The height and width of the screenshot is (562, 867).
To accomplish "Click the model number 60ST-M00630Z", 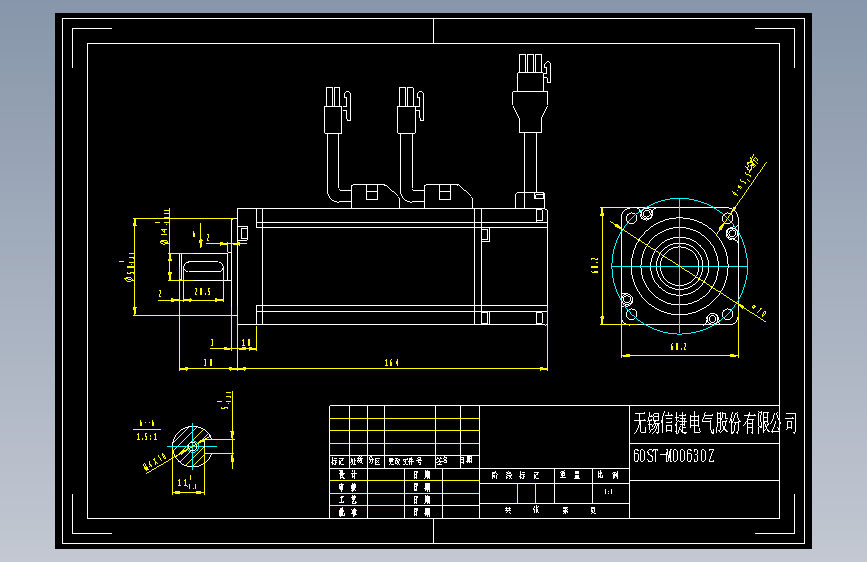I will coord(673,456).
